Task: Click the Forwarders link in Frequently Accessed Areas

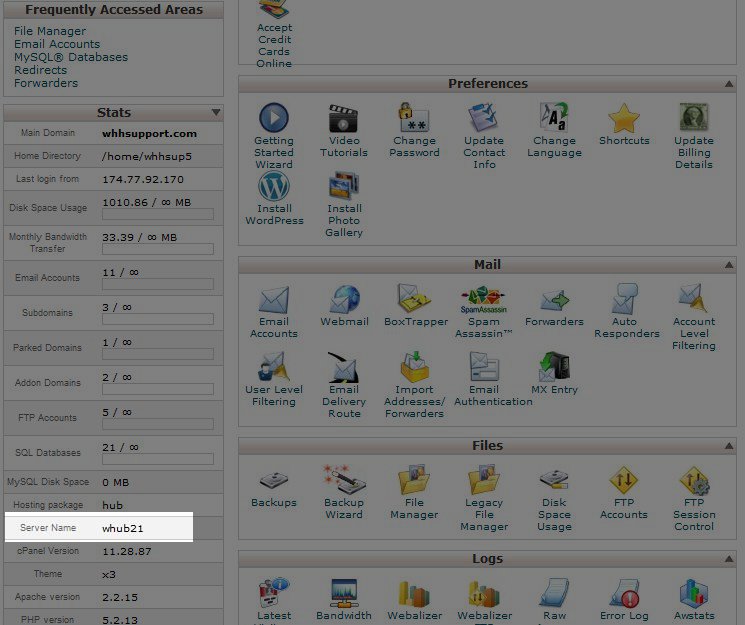Action: 46,83
